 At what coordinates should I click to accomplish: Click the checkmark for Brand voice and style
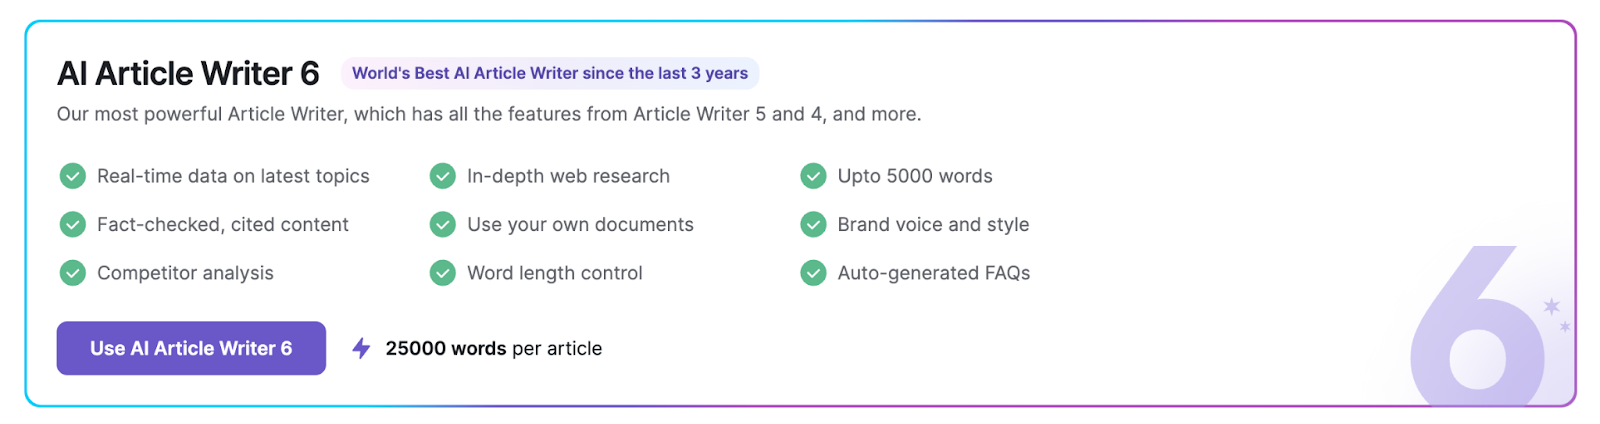tap(813, 225)
